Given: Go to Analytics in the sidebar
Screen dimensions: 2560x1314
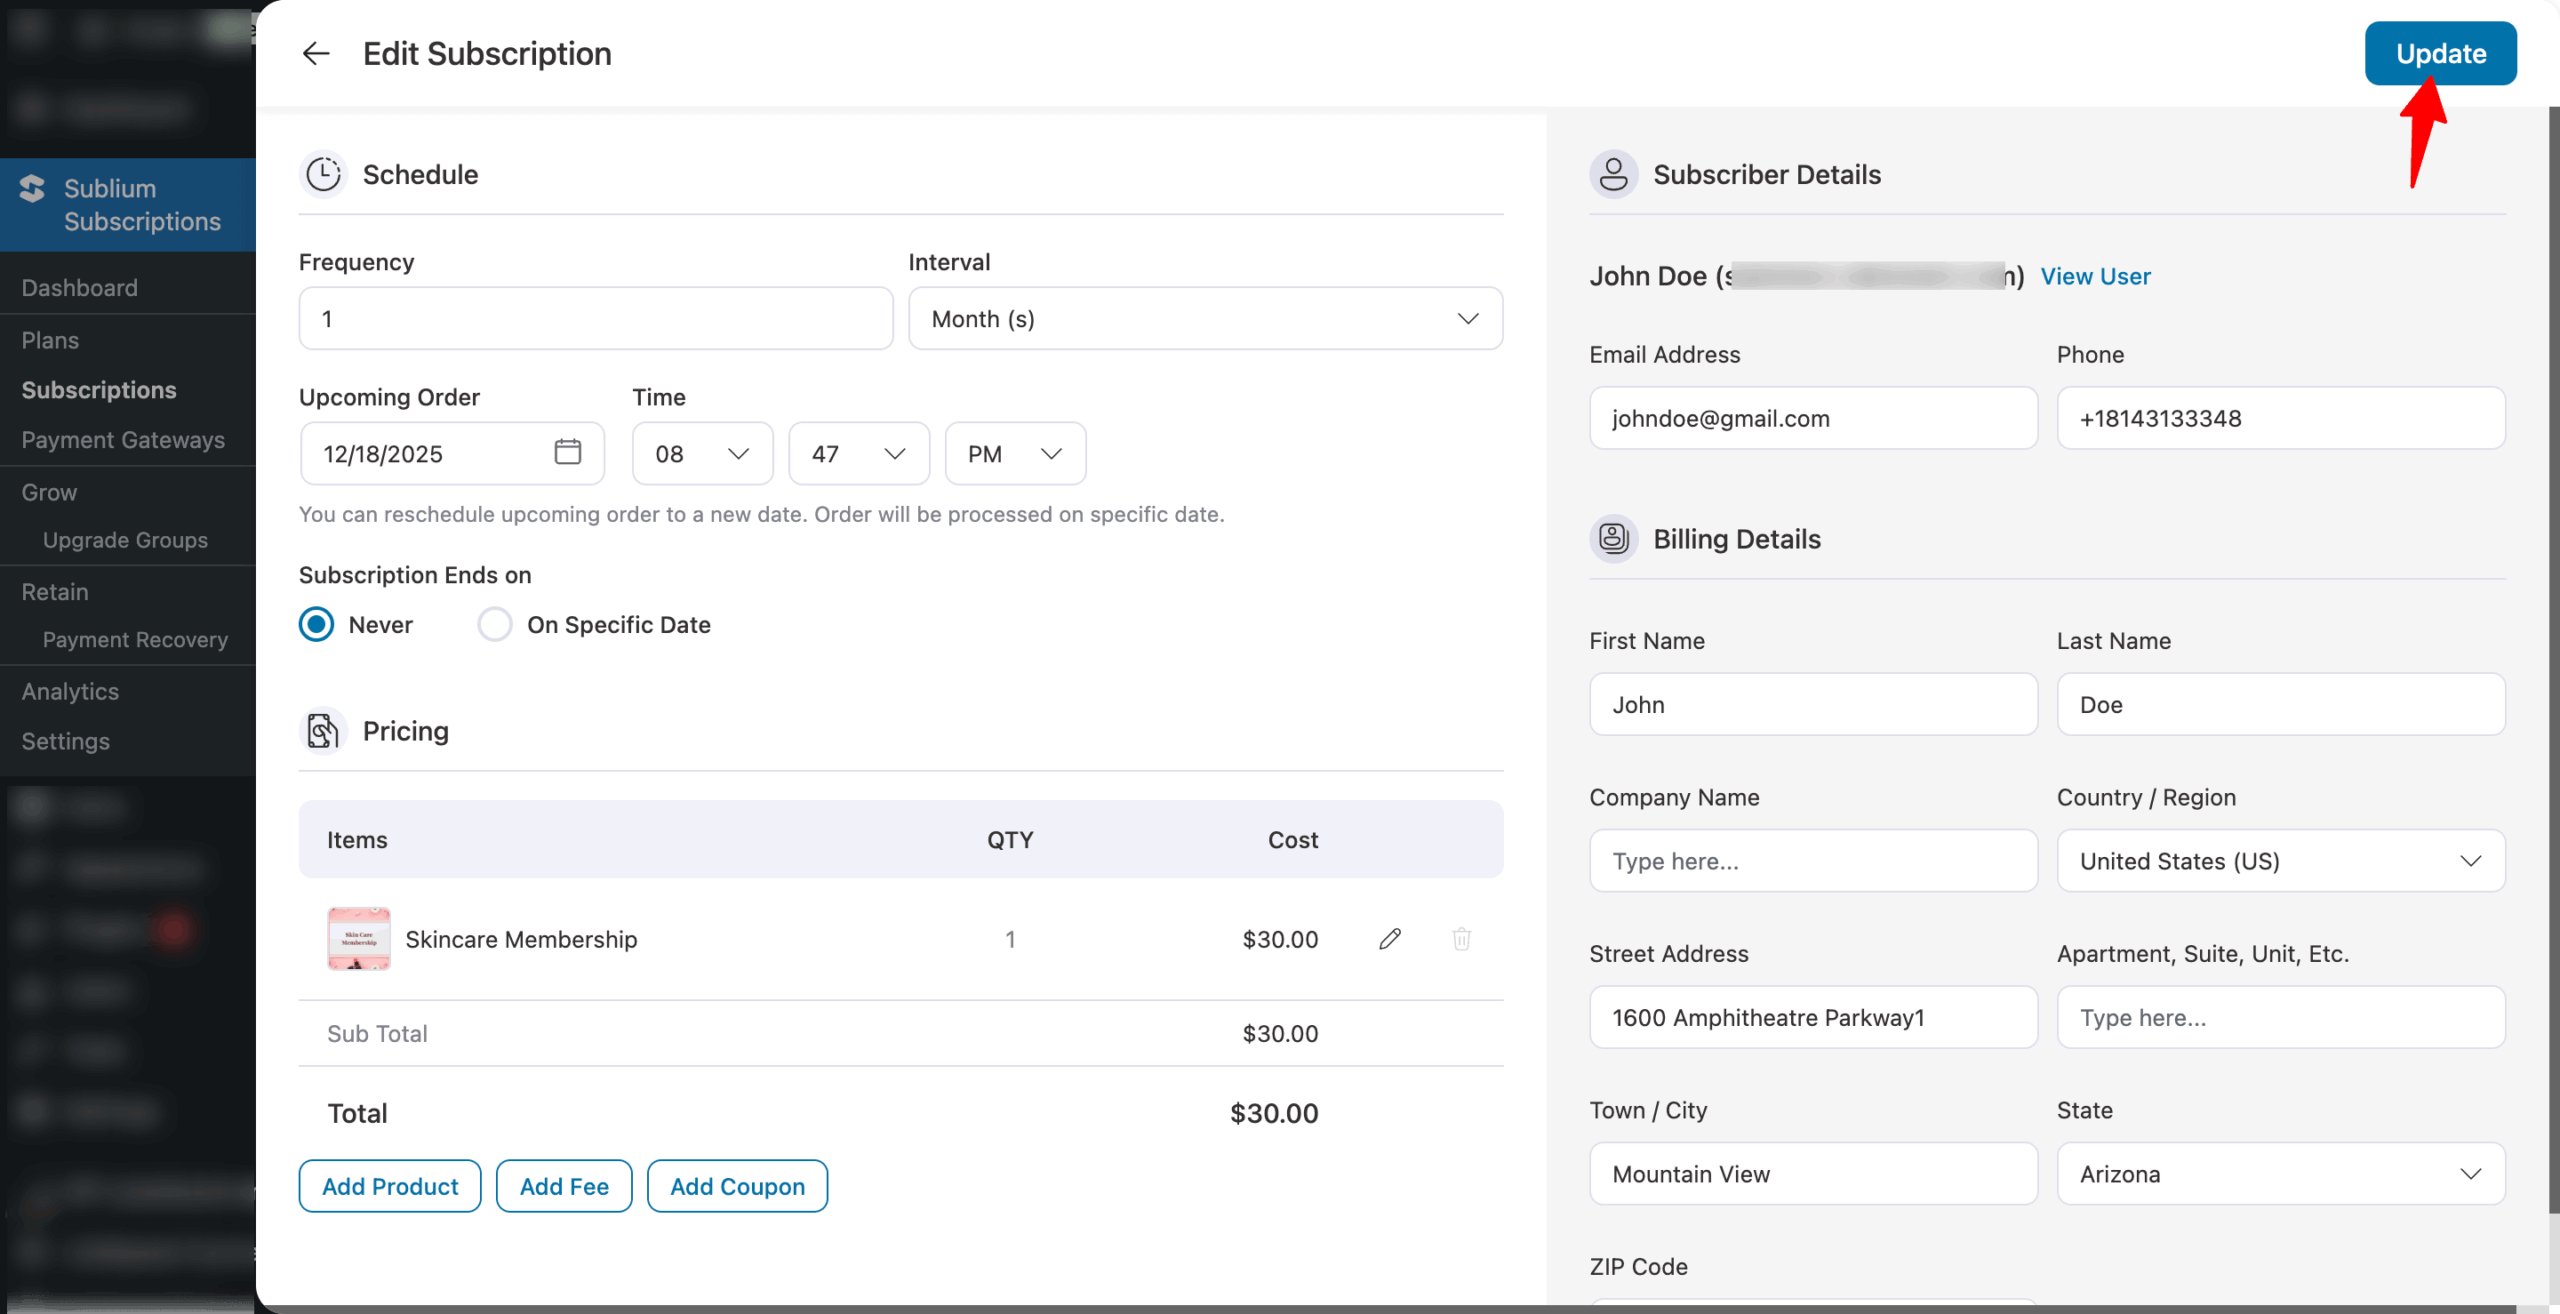Looking at the screenshot, I should pyautogui.click(x=69, y=691).
